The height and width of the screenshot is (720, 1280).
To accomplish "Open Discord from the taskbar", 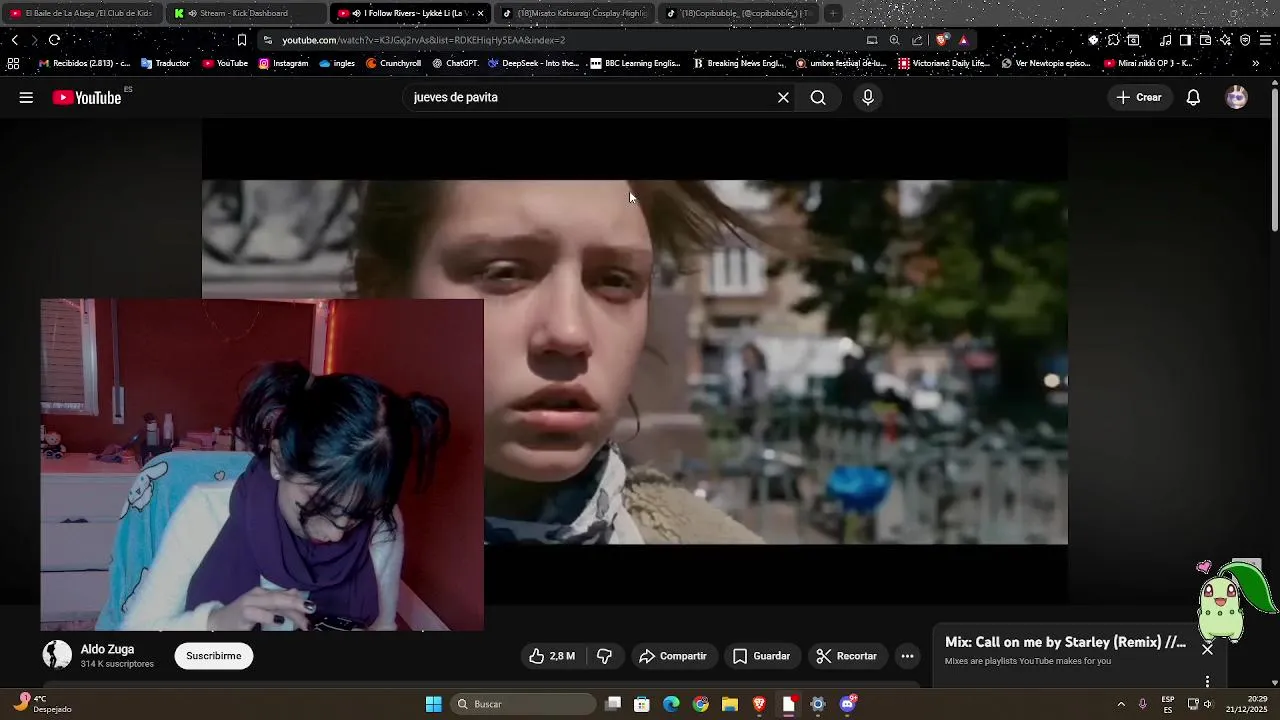I will point(848,704).
